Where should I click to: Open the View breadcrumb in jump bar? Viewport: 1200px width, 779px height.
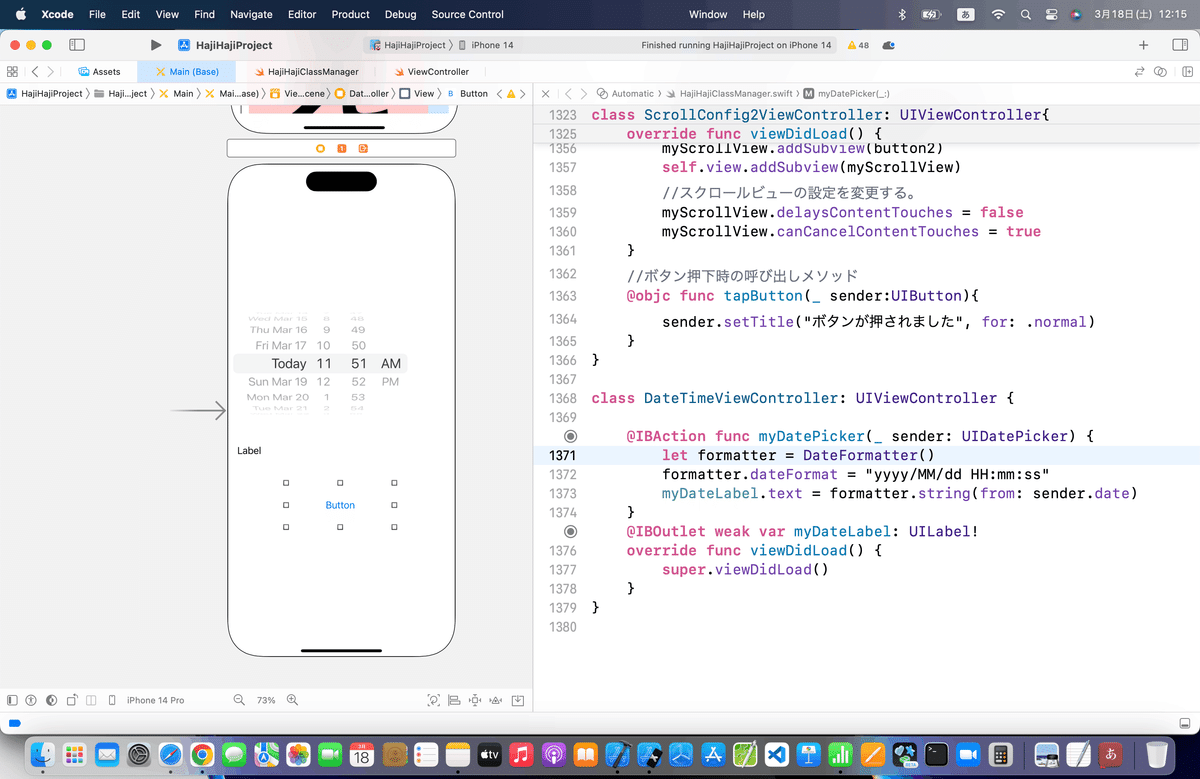(x=417, y=93)
